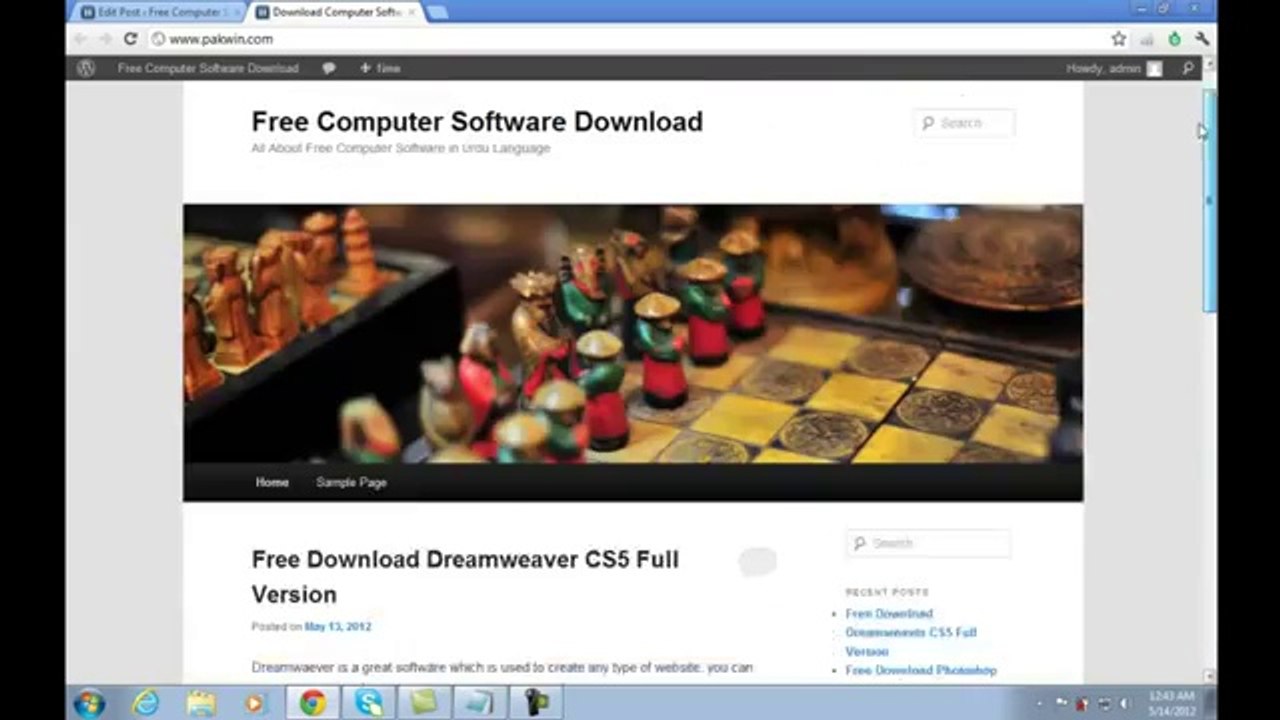This screenshot has height=720, width=1280.
Task: Open comments via the admin bar bubble icon
Action: [x=329, y=68]
